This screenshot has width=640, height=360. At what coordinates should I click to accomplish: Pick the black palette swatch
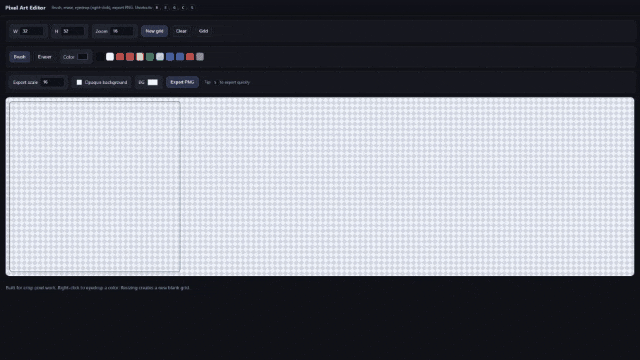100,57
